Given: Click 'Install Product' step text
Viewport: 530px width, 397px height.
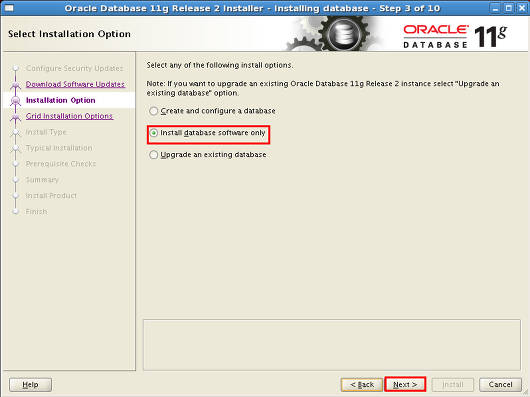Looking at the screenshot, I should [x=51, y=195].
